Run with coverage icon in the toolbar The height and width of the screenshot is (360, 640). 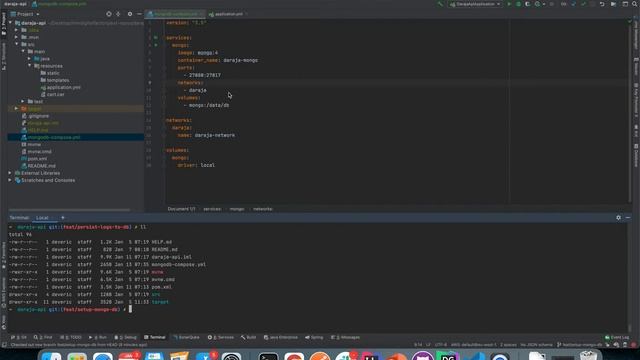pos(528,4)
